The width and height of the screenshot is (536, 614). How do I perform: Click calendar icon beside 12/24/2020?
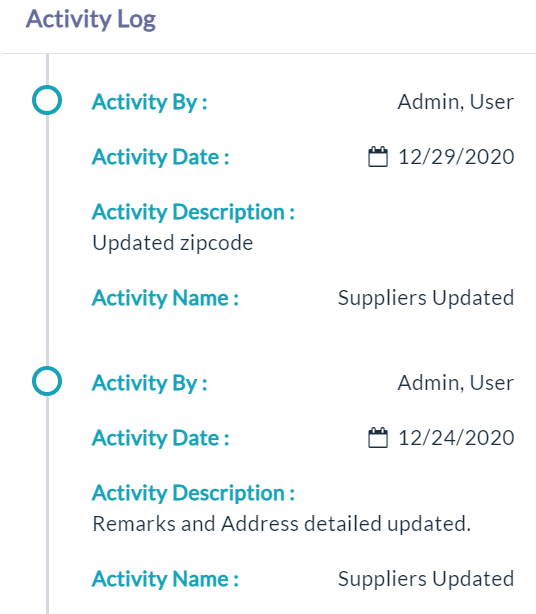(x=378, y=437)
